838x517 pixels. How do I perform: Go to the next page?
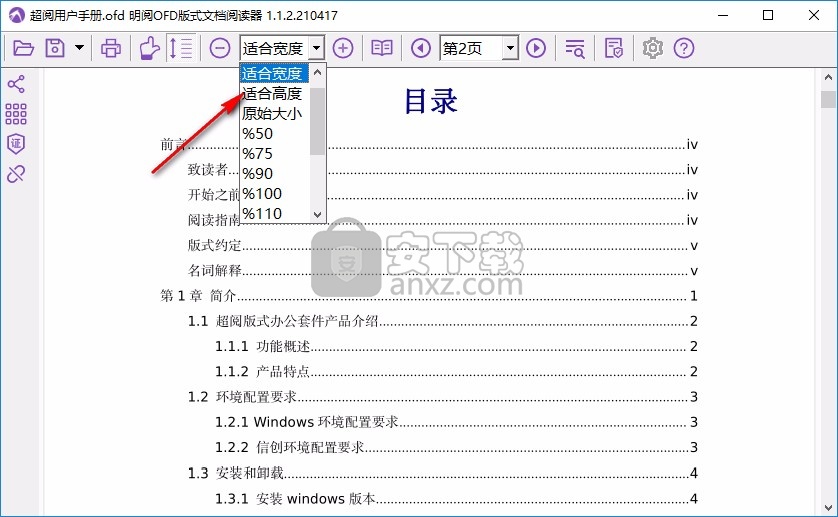(x=536, y=49)
